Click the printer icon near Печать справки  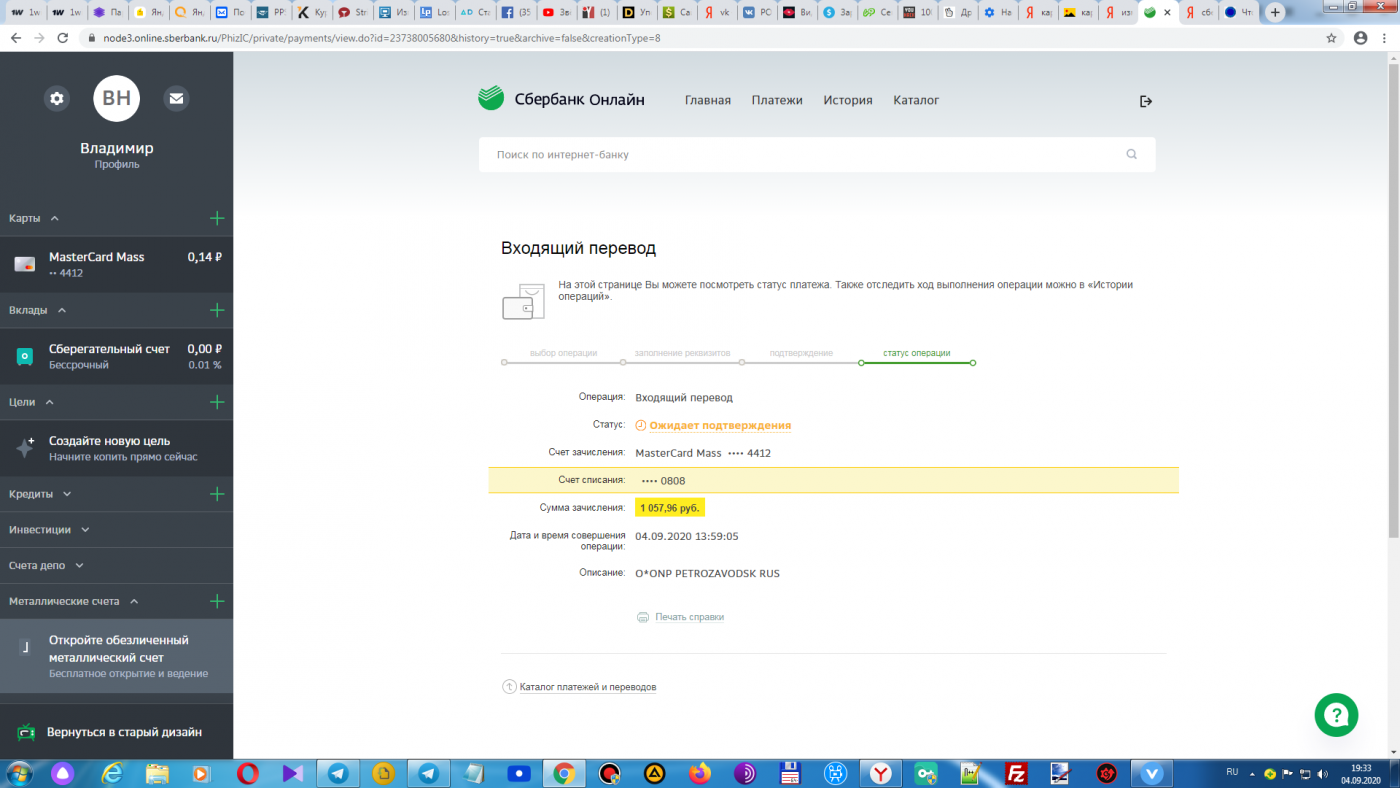(643, 617)
